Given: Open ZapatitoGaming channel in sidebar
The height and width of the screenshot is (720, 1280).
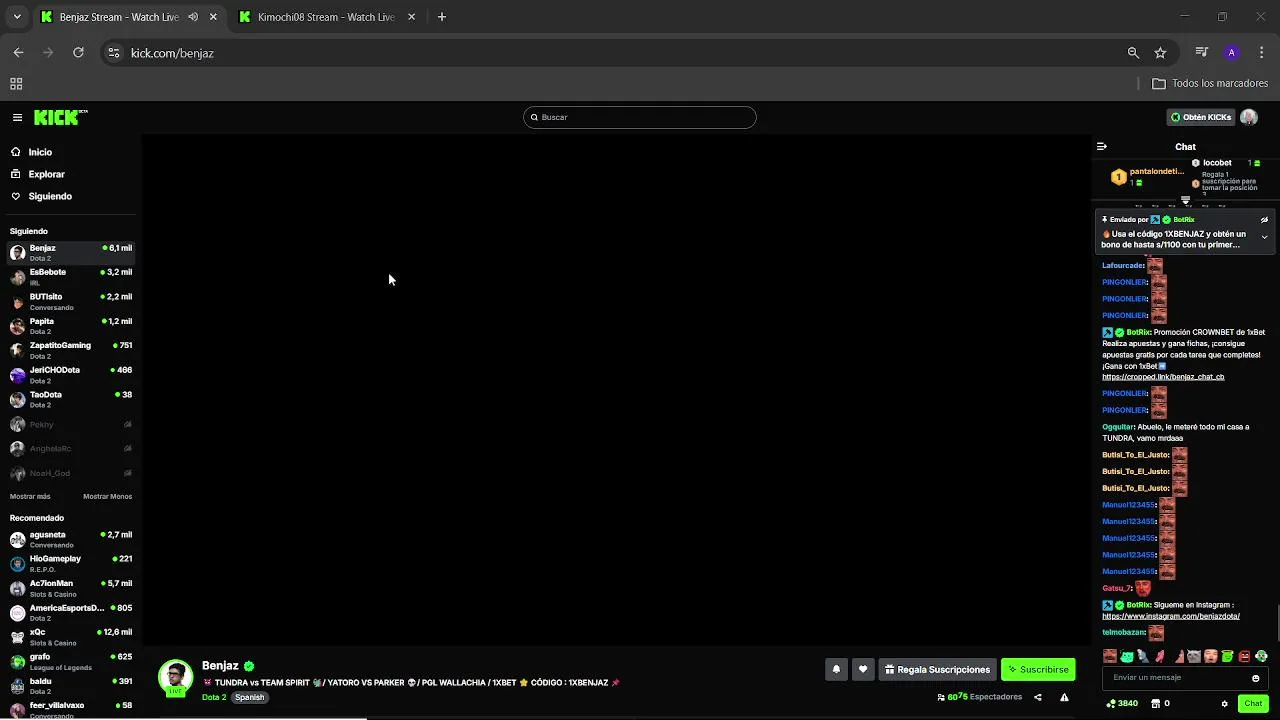Looking at the screenshot, I should pyautogui.click(x=70, y=351).
